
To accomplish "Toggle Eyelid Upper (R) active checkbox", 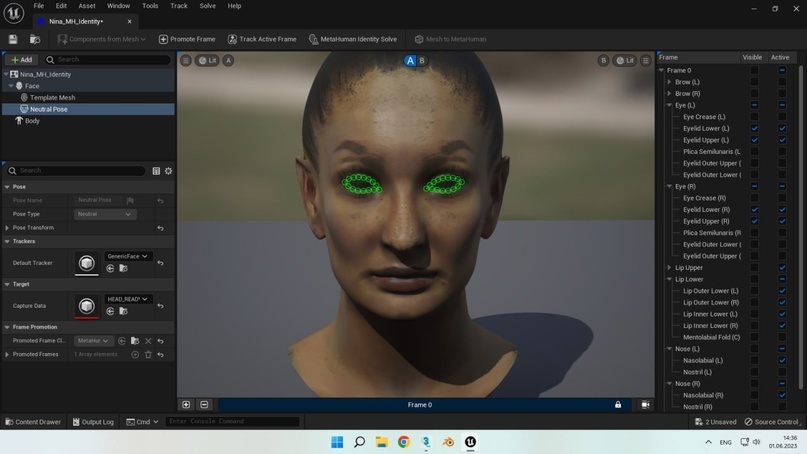I will pos(782,221).
